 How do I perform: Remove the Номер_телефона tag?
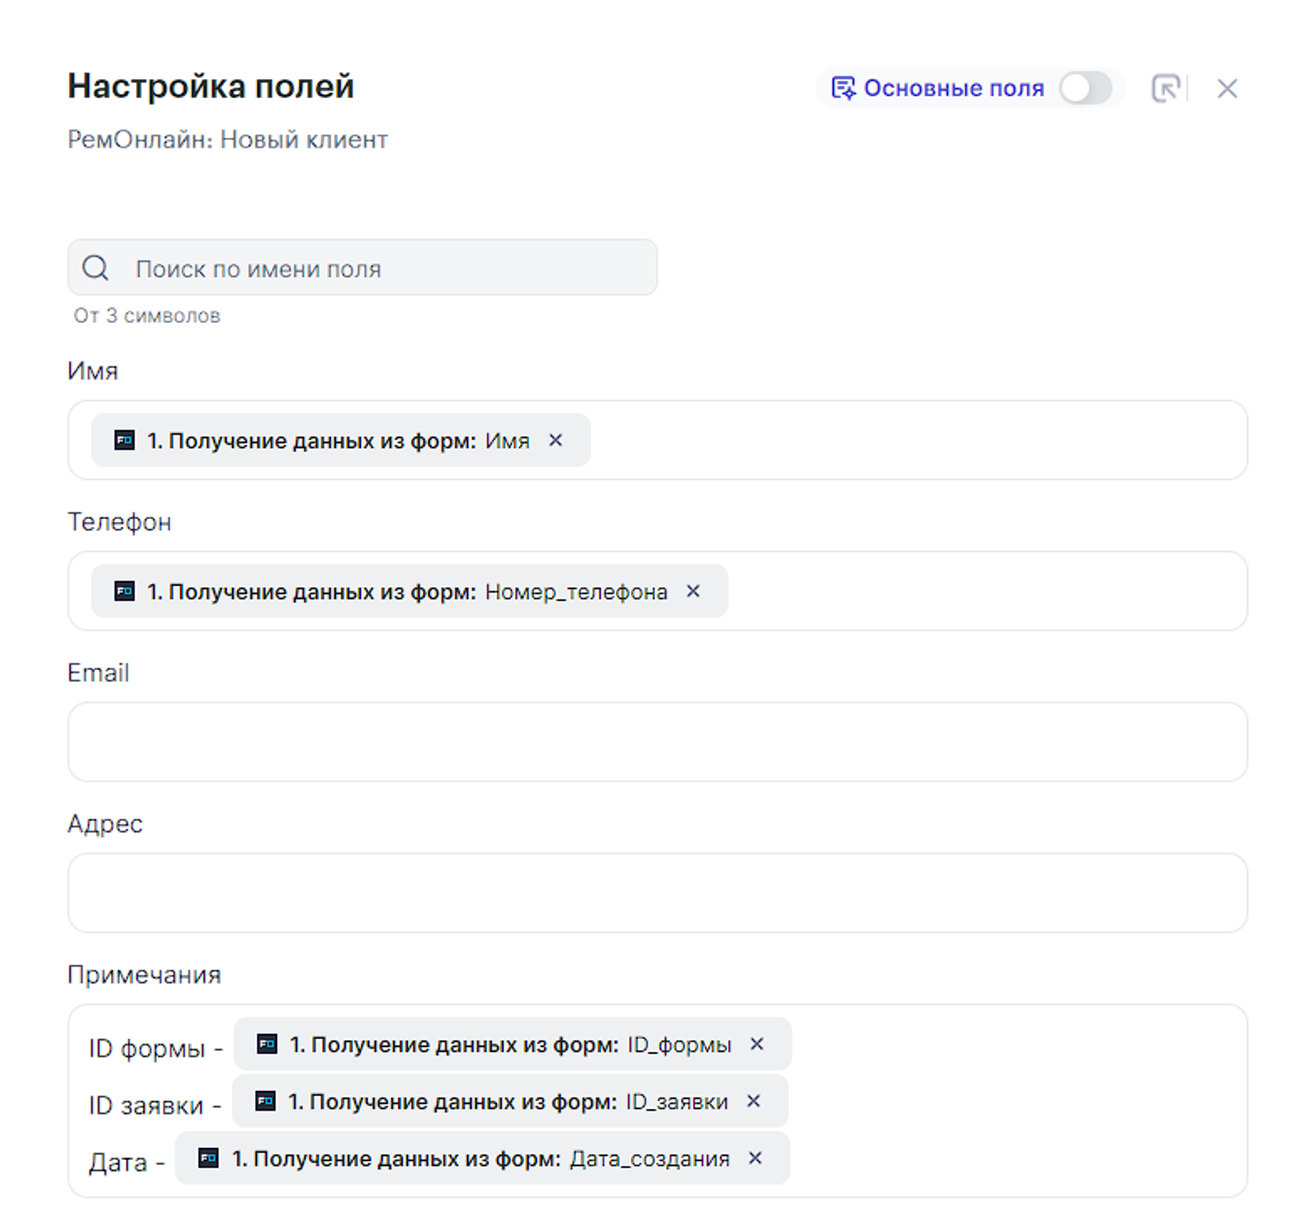[693, 591]
